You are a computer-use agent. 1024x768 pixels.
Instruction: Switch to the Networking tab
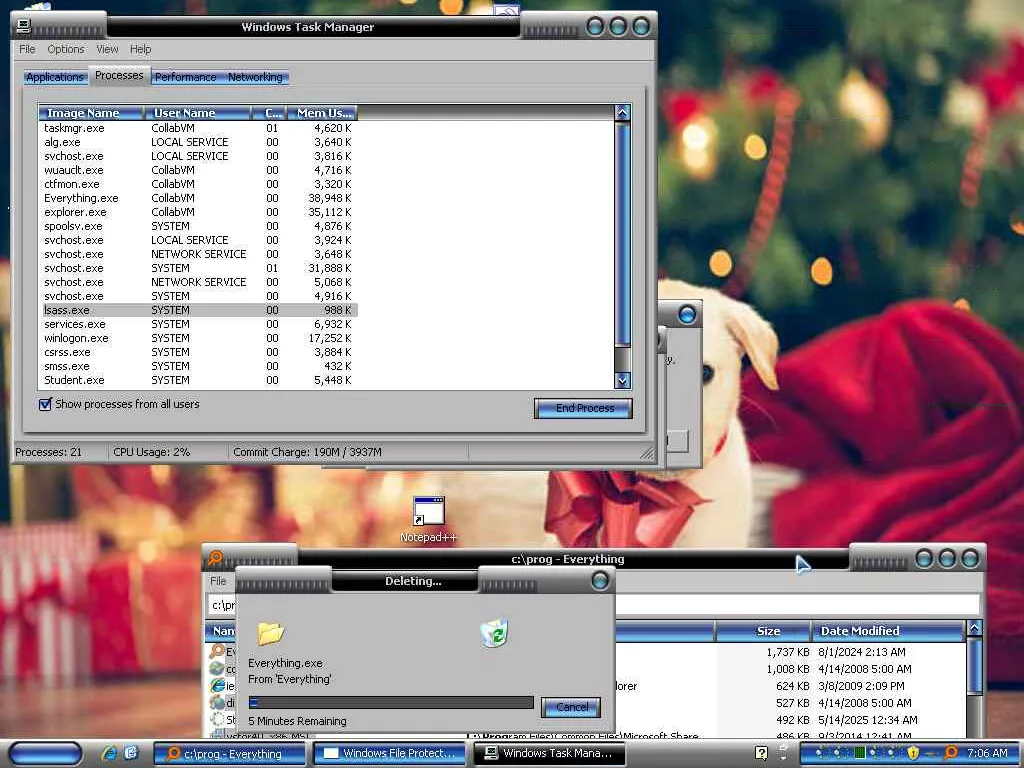(x=255, y=77)
